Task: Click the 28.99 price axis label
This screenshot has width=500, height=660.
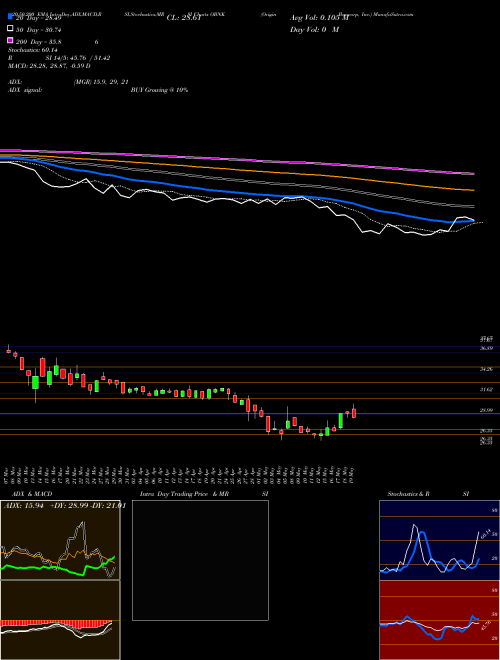Action: [487, 410]
